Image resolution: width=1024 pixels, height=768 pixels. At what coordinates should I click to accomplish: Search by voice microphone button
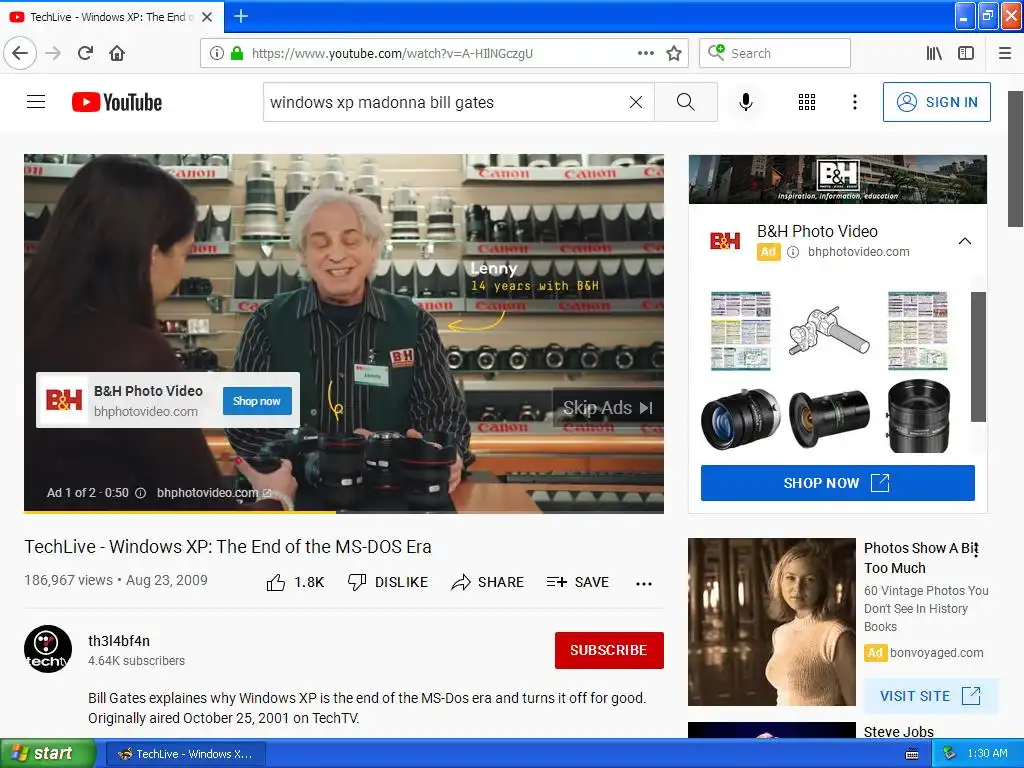746,102
